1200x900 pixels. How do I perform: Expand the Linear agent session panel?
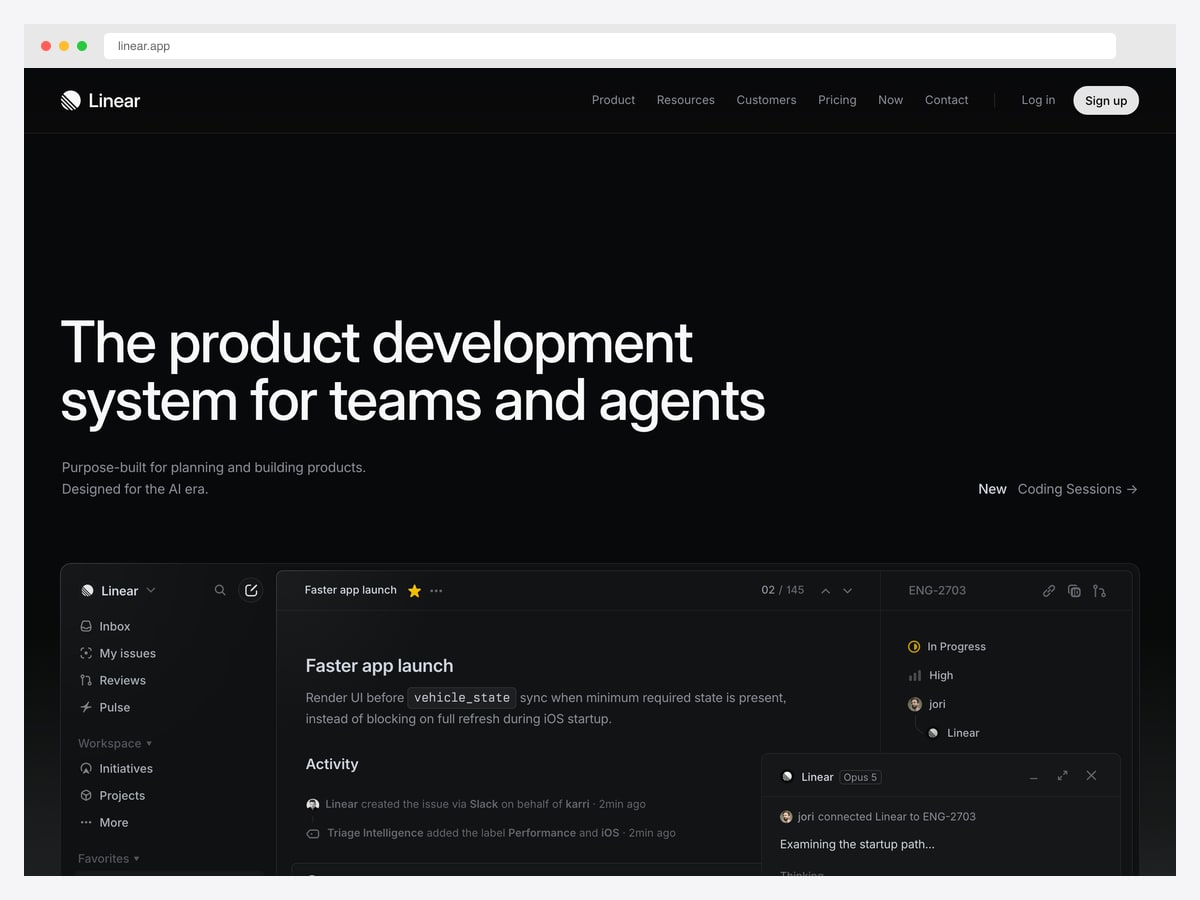pos(1062,776)
